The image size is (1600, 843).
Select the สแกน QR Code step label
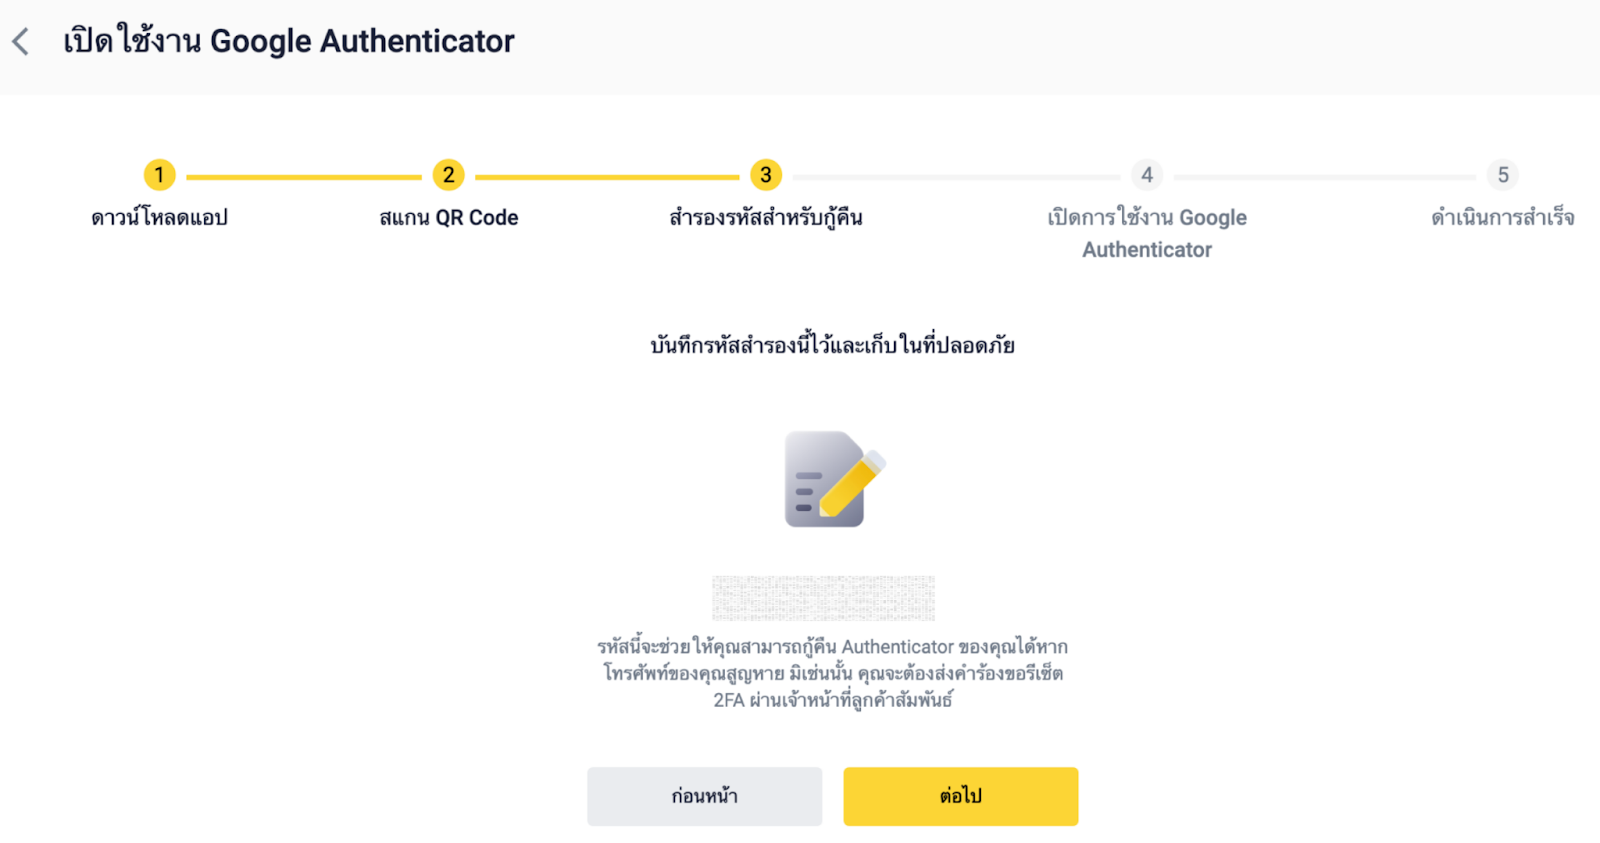tap(448, 218)
